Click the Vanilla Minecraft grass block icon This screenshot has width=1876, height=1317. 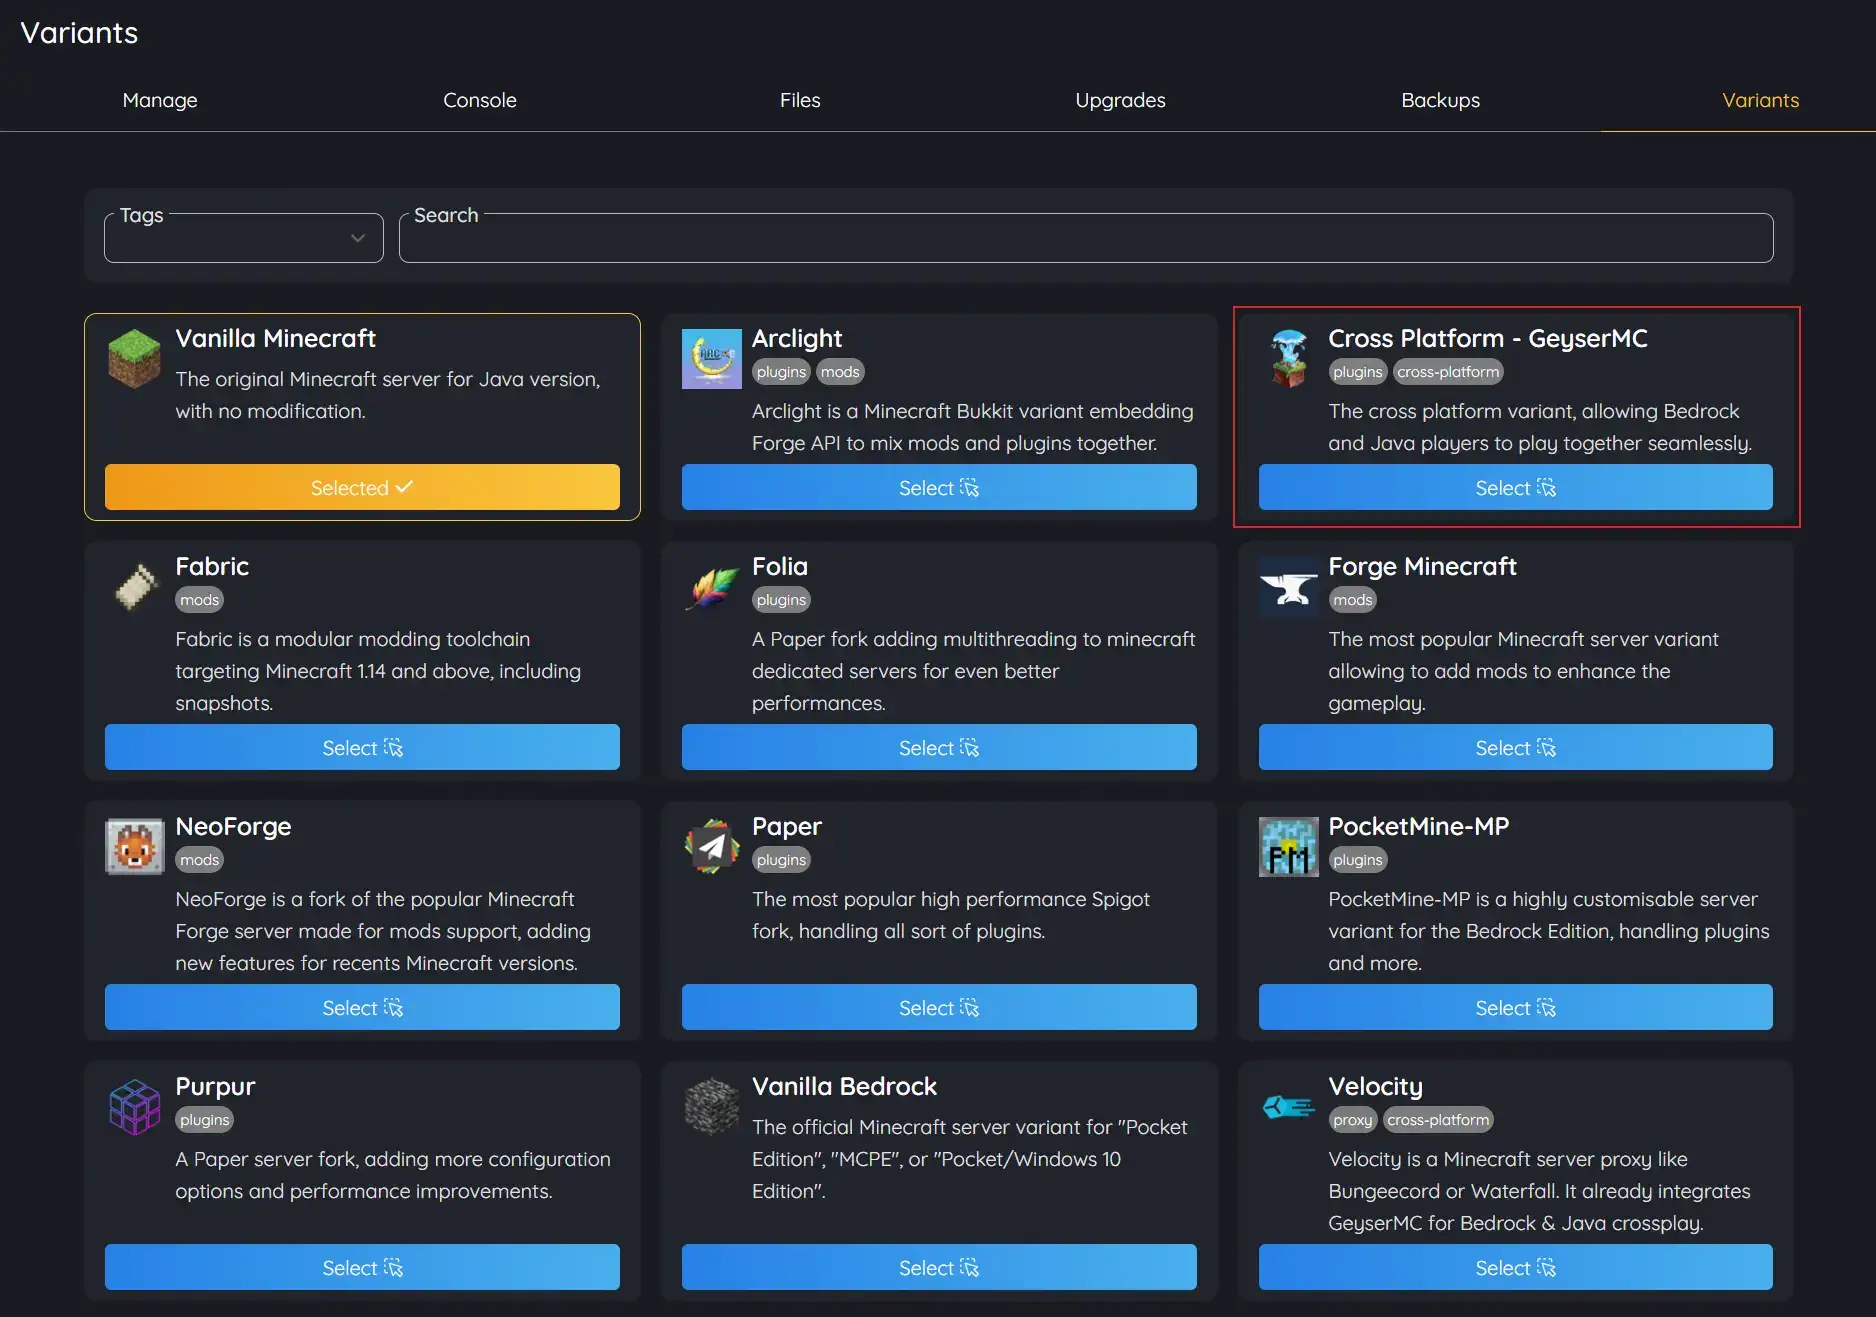pos(134,358)
